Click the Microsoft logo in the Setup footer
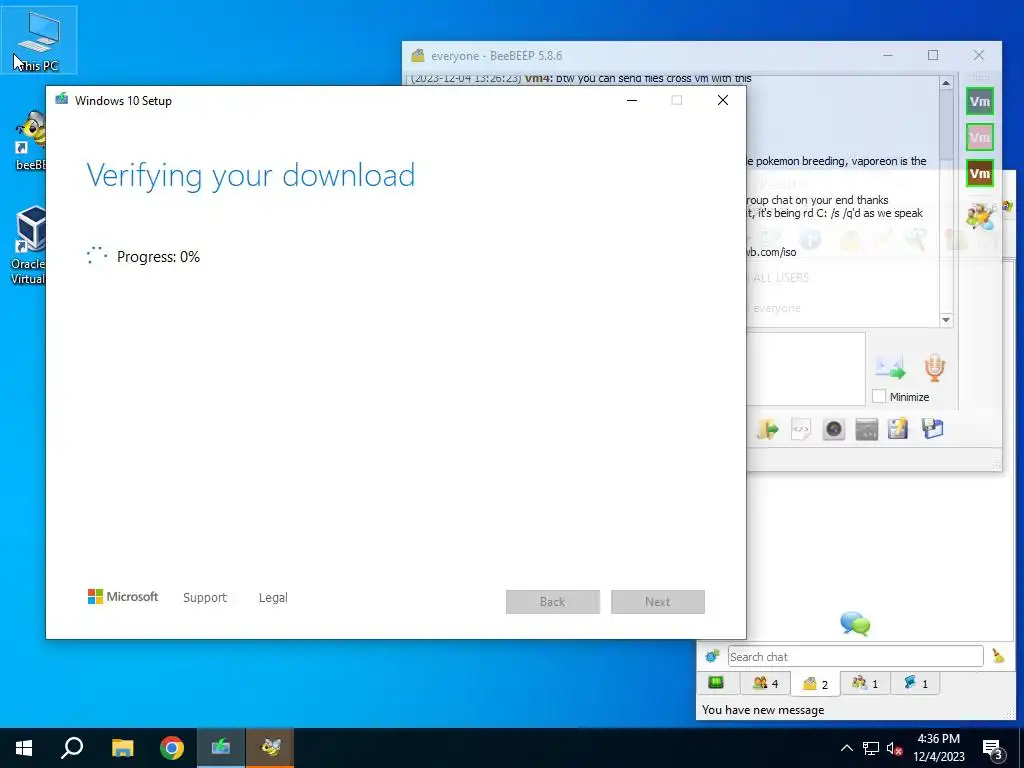 (x=123, y=596)
